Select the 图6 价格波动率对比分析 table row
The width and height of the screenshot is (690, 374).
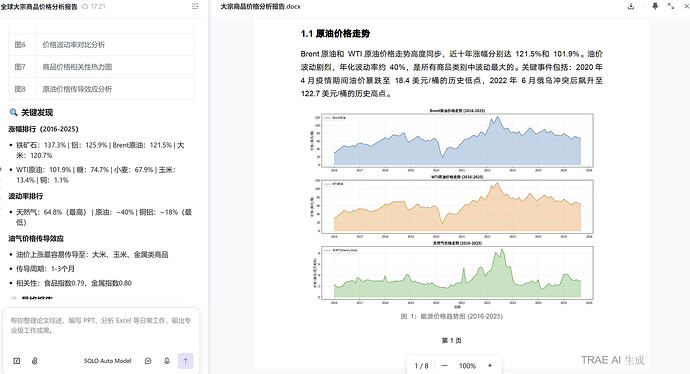pos(101,44)
